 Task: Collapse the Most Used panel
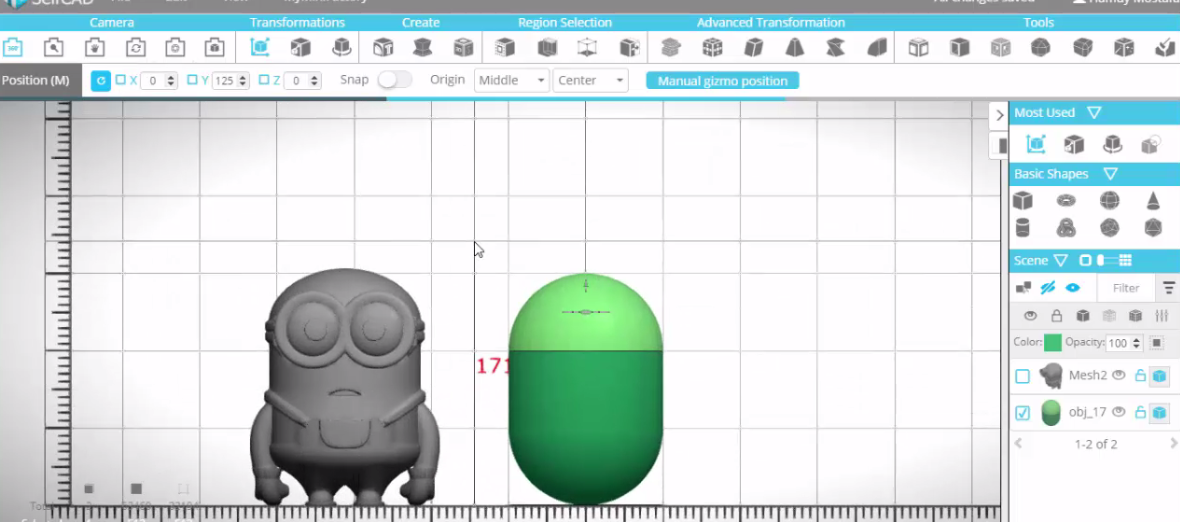pyautogui.click(x=1094, y=112)
